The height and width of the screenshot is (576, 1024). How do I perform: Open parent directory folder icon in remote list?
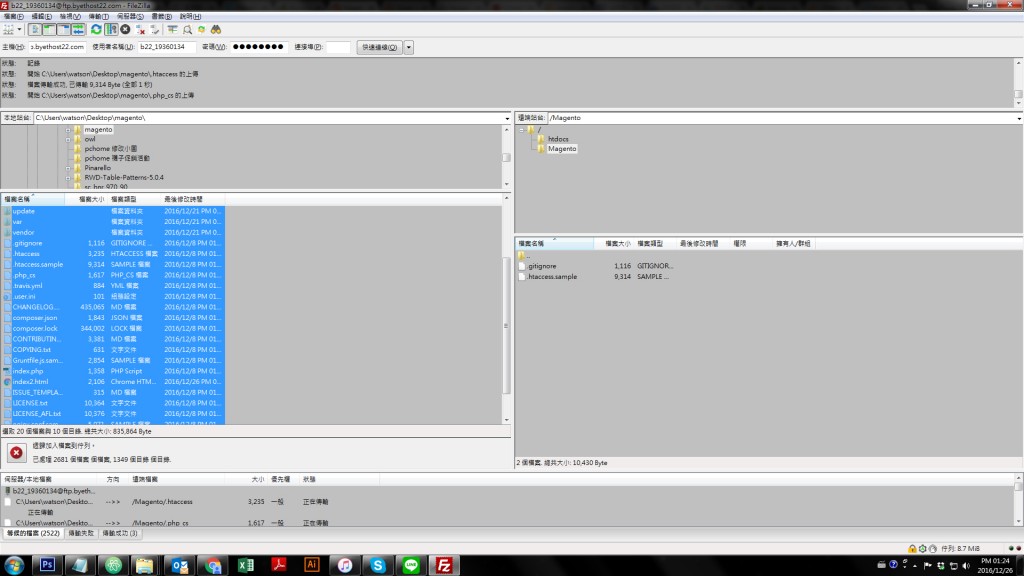point(522,255)
